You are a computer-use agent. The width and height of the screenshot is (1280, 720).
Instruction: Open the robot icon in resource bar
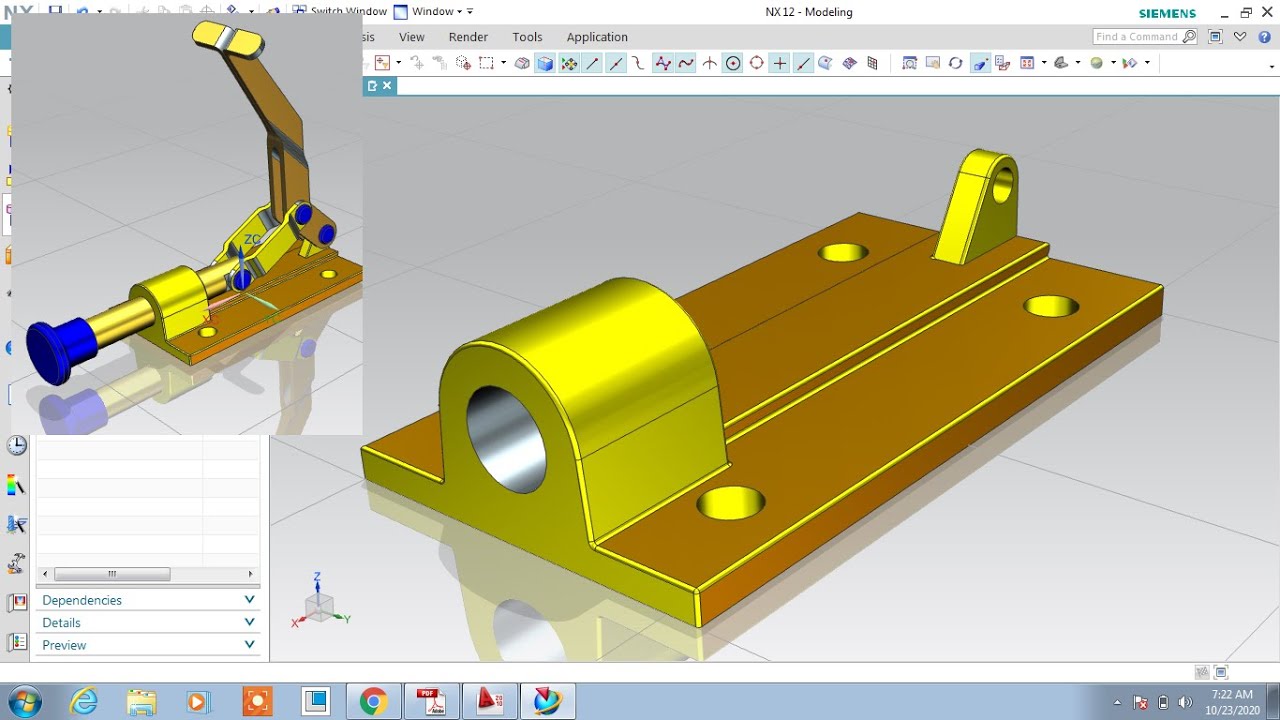click(x=17, y=564)
